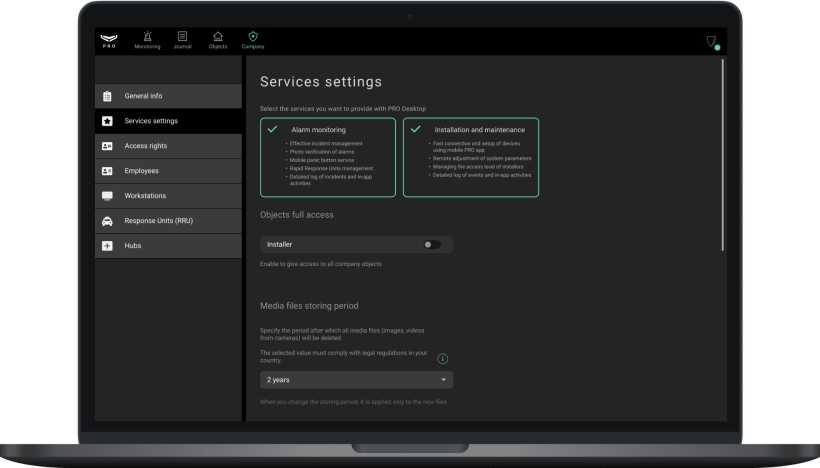Screen dimensions: 820x468
Task: Click the info icon above storing period
Action: click(x=443, y=358)
